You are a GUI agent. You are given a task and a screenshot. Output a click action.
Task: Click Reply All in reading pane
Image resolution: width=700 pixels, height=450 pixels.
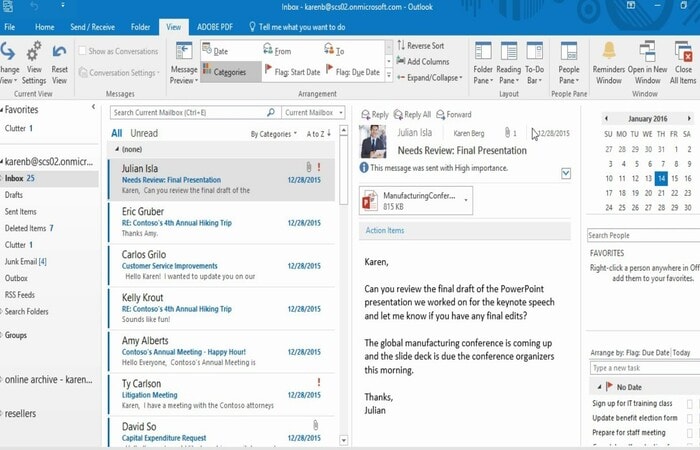[412, 115]
